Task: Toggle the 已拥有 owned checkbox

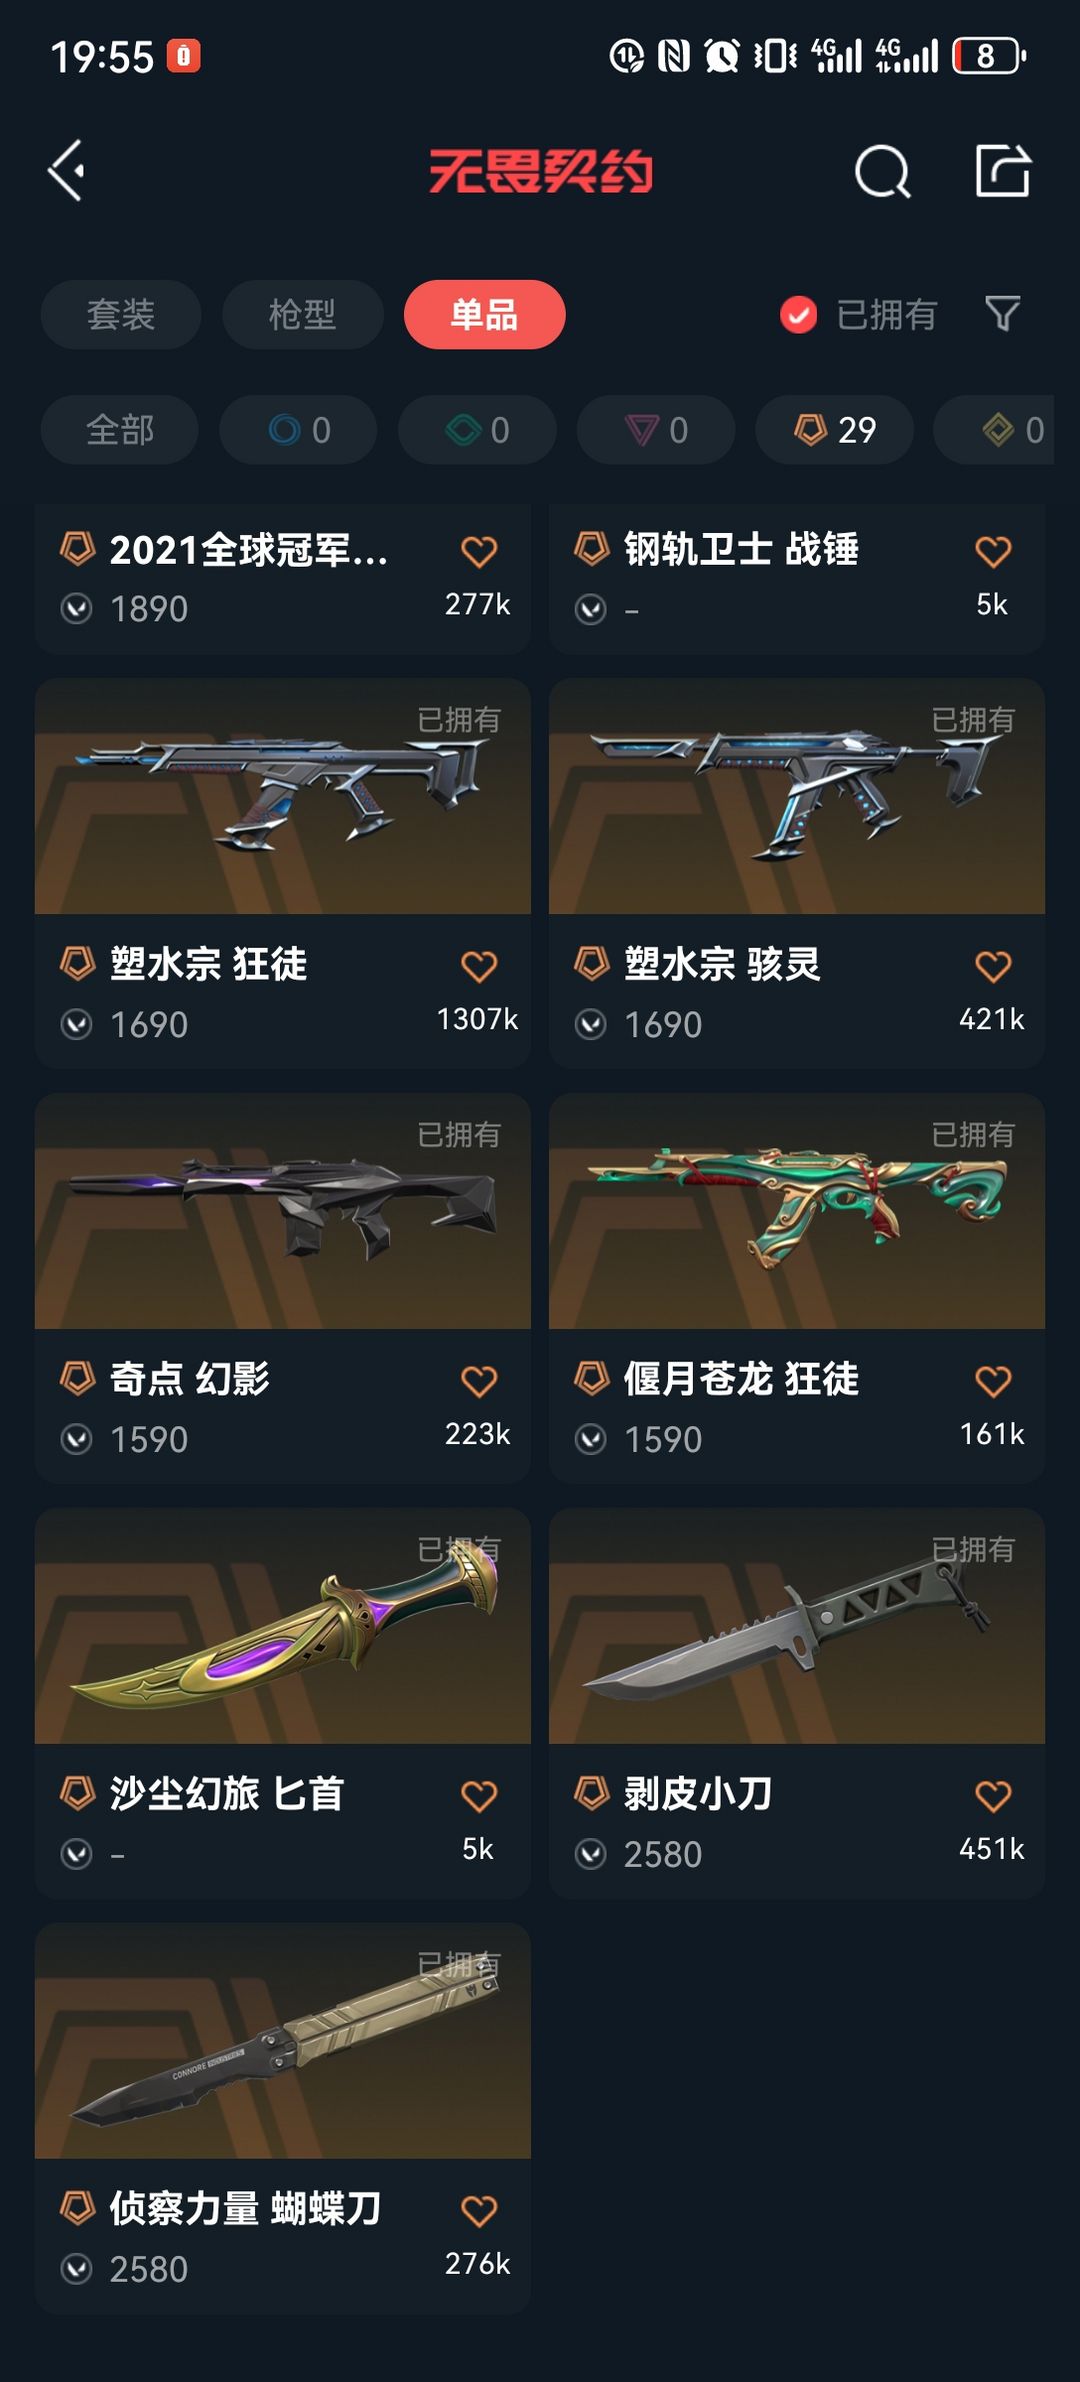Action: coord(798,315)
